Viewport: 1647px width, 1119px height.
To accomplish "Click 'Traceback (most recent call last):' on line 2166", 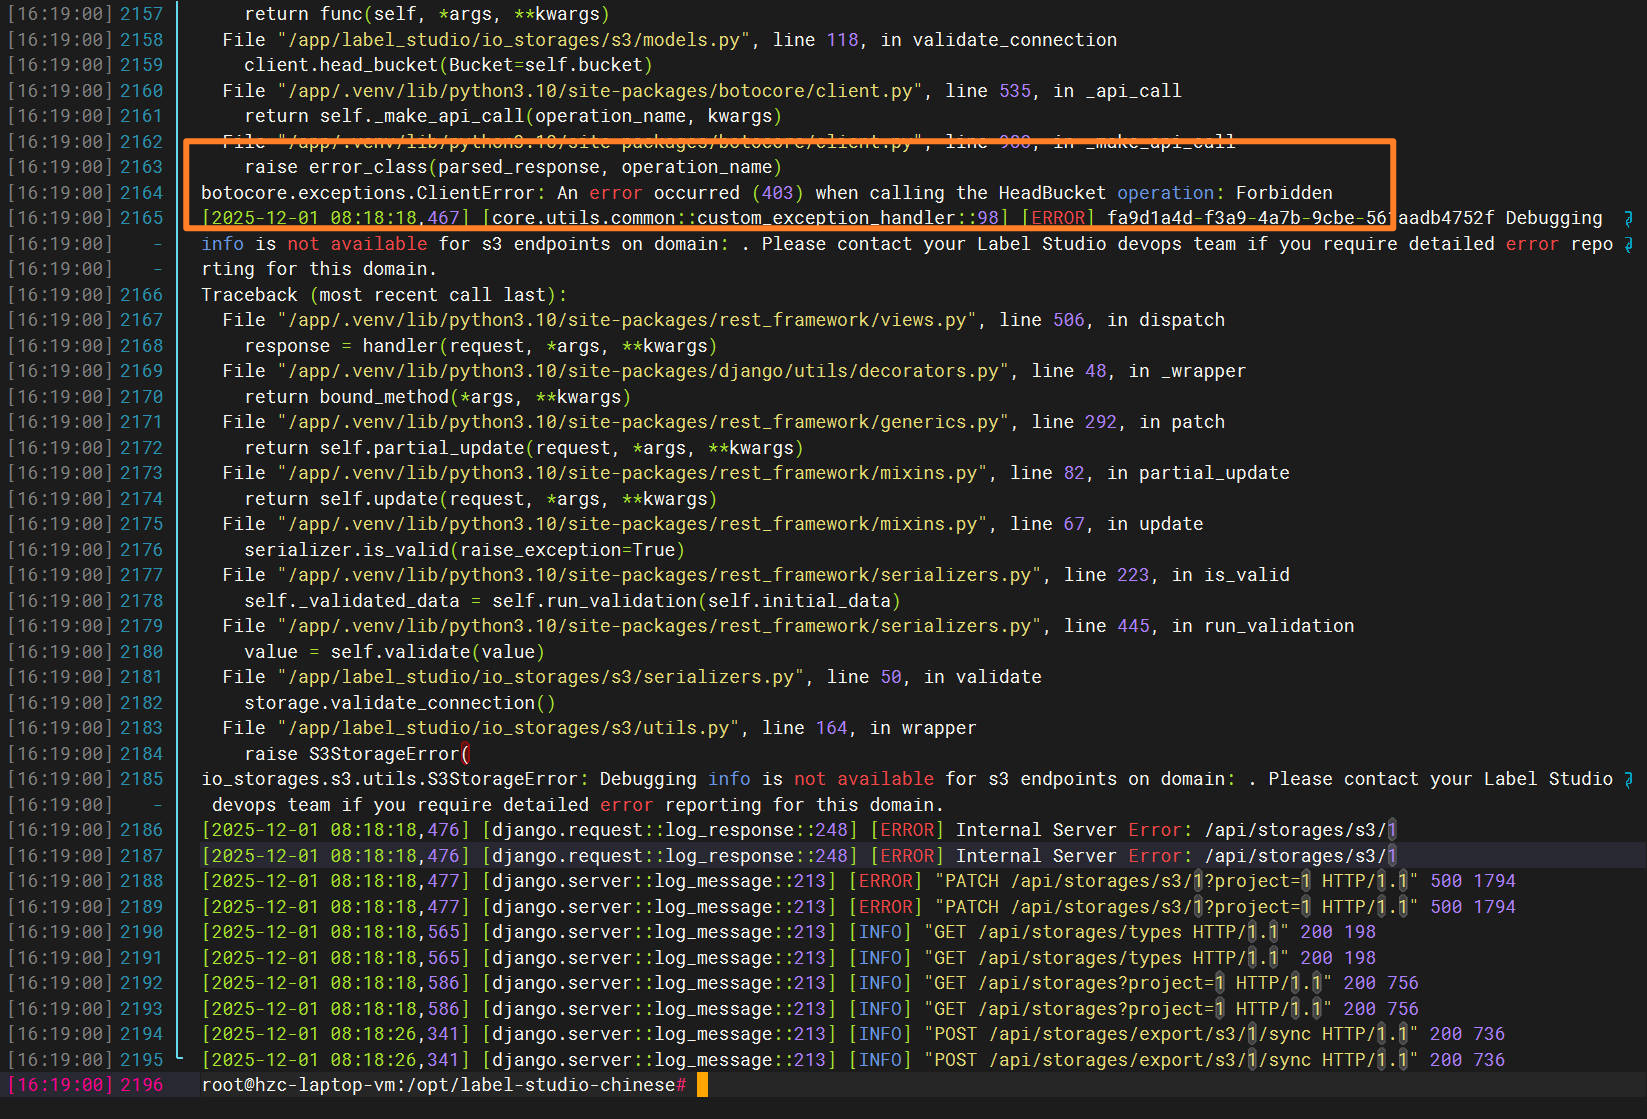I will [384, 295].
